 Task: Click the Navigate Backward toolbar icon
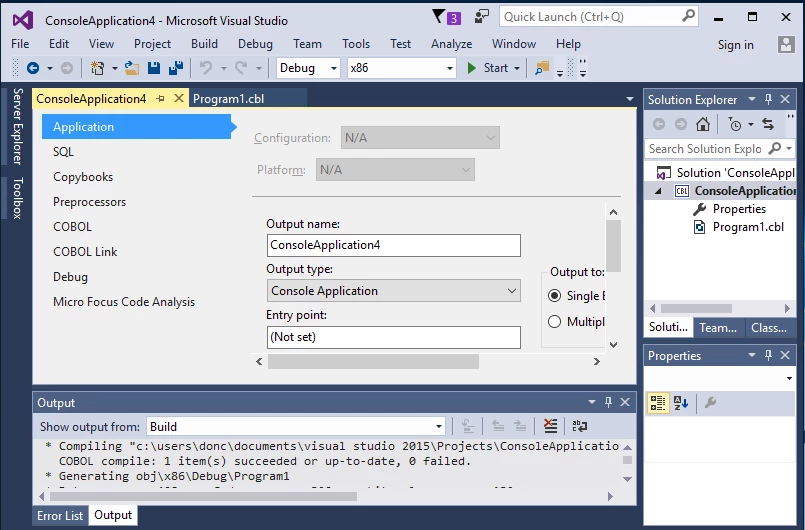33,68
